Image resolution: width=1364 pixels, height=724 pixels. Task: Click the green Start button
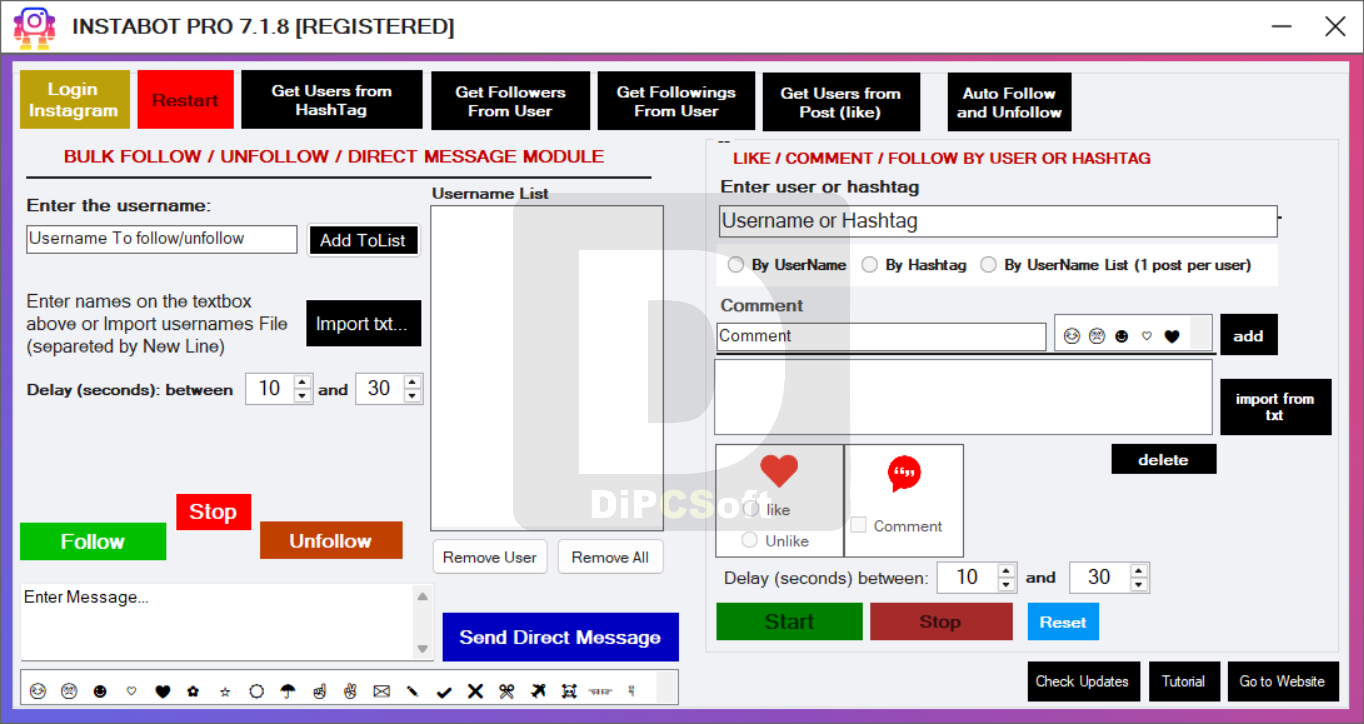pos(789,621)
